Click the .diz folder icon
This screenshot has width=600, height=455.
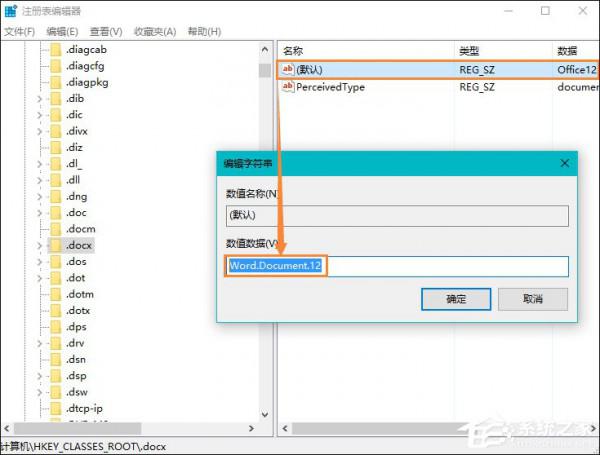(x=56, y=147)
